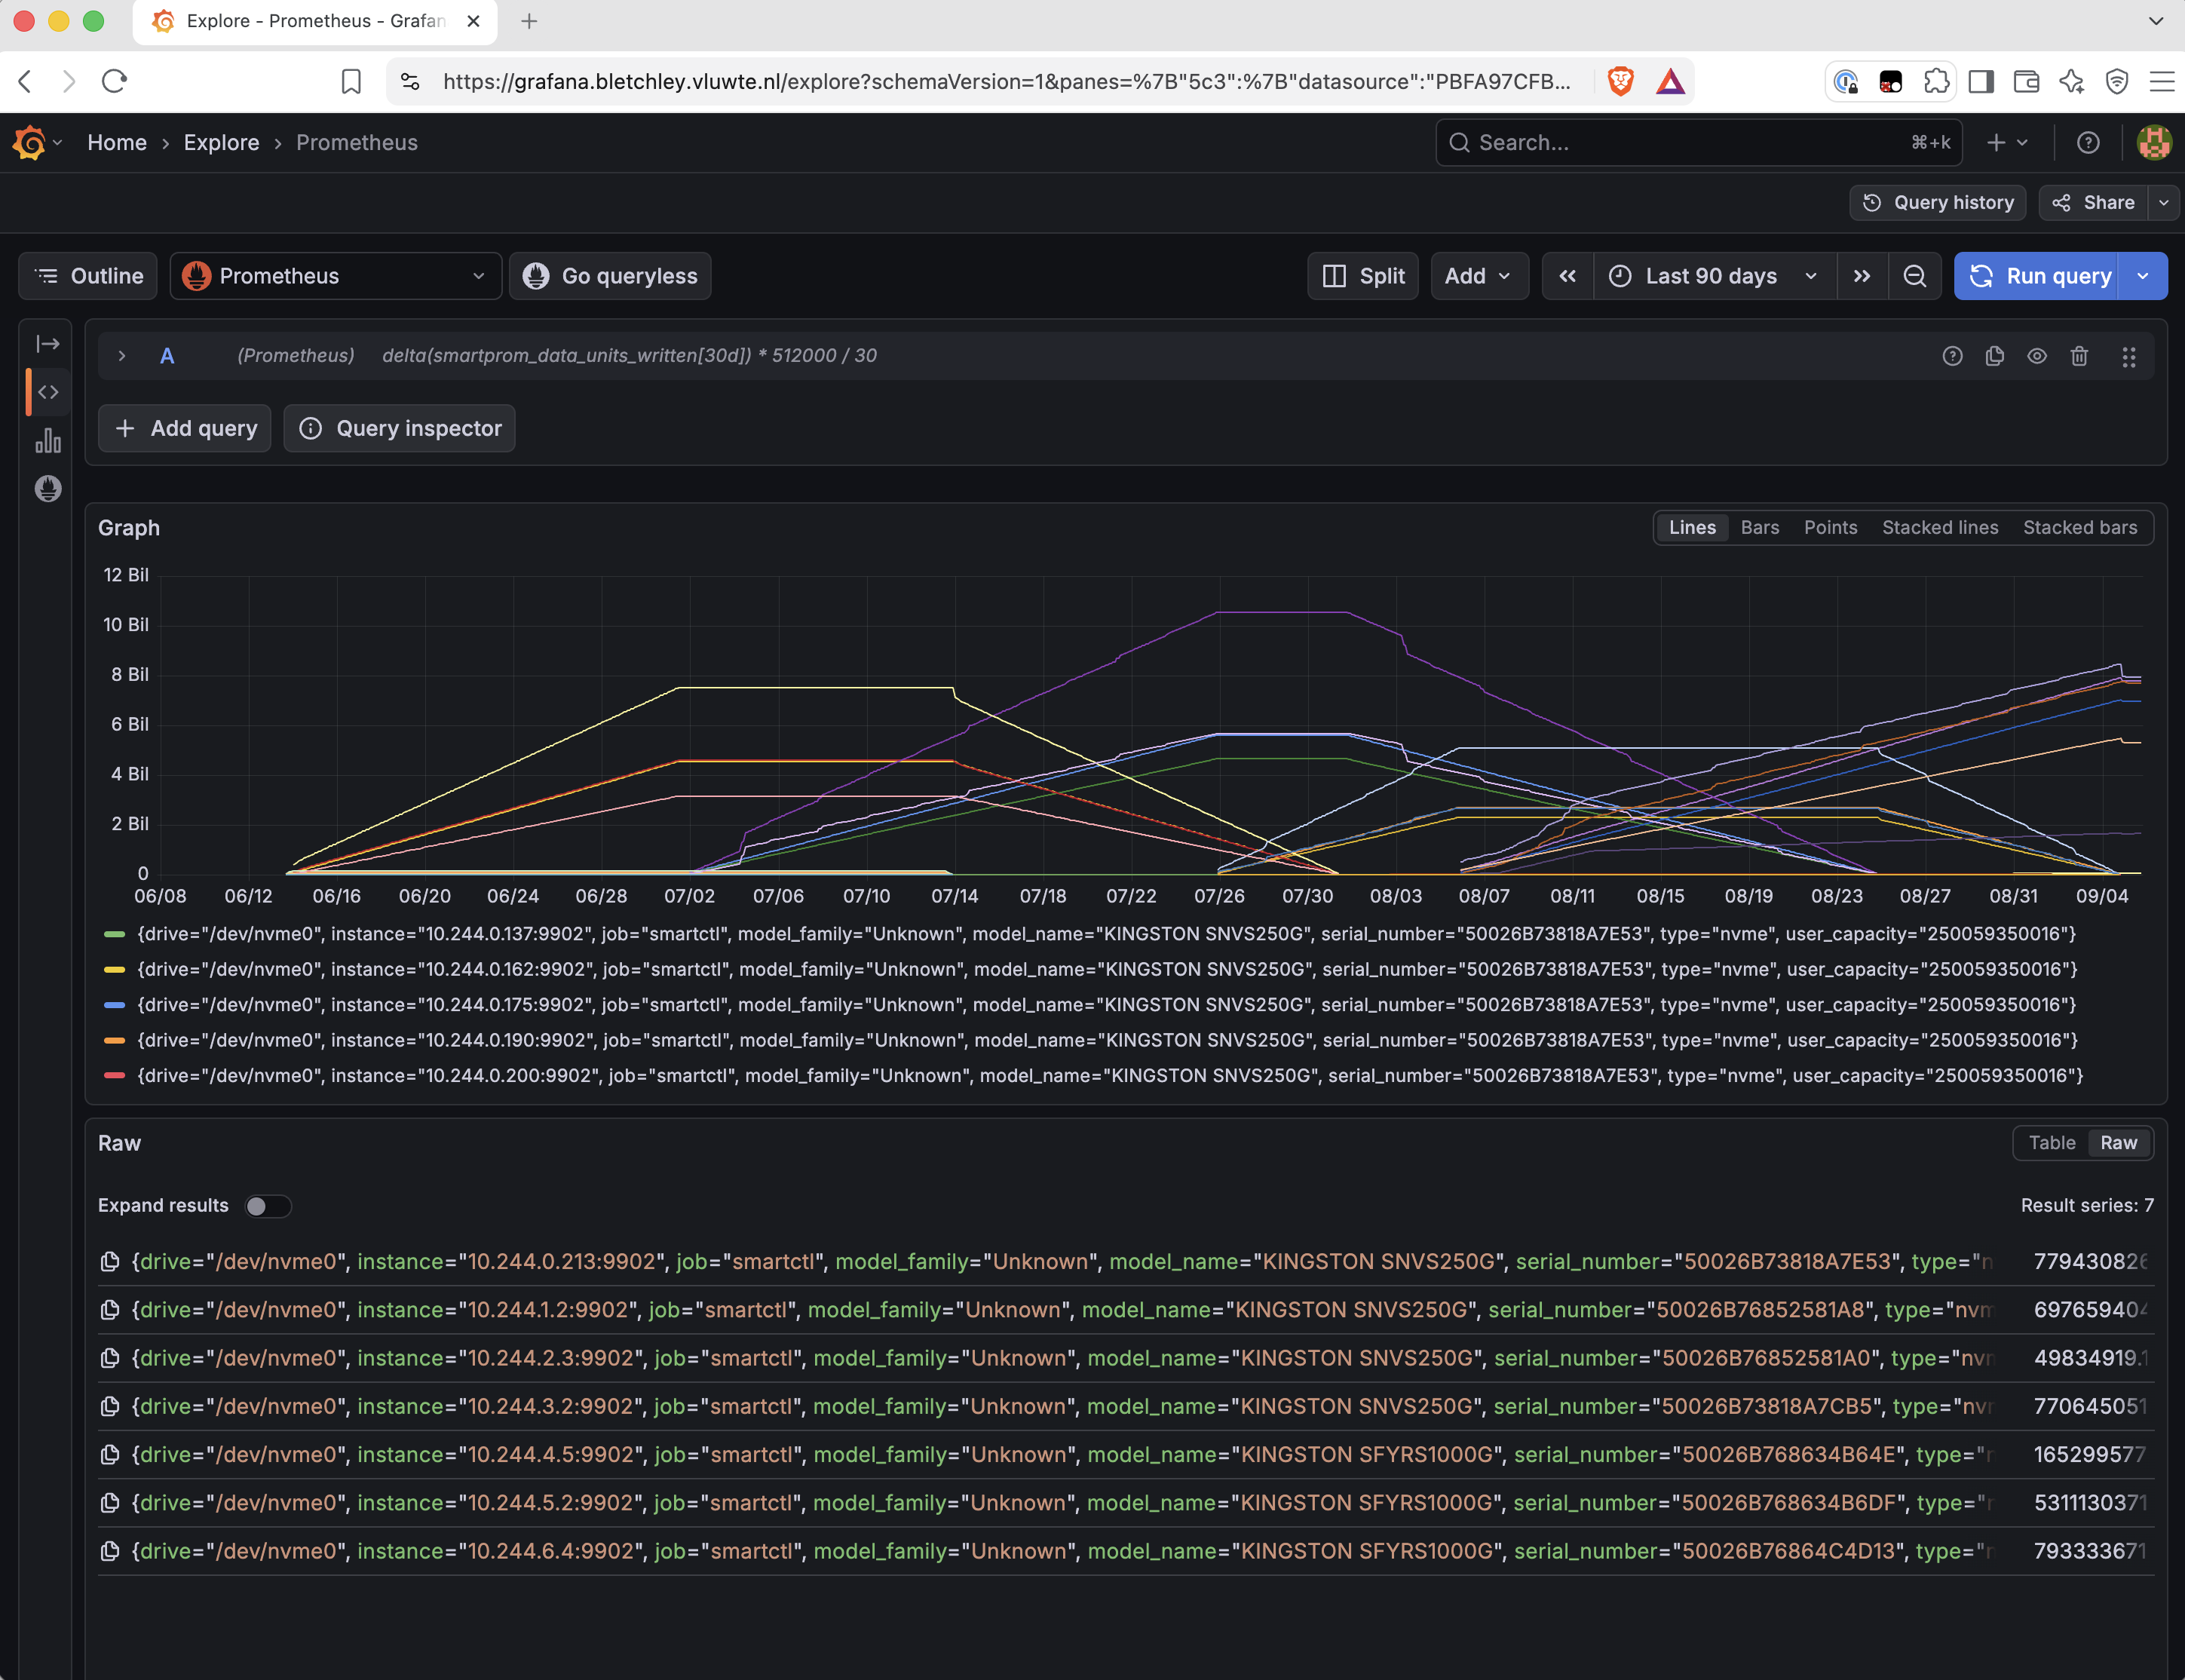Open the help question-mark icon in top bar
This screenshot has width=2185, height=1680.
tap(2088, 143)
